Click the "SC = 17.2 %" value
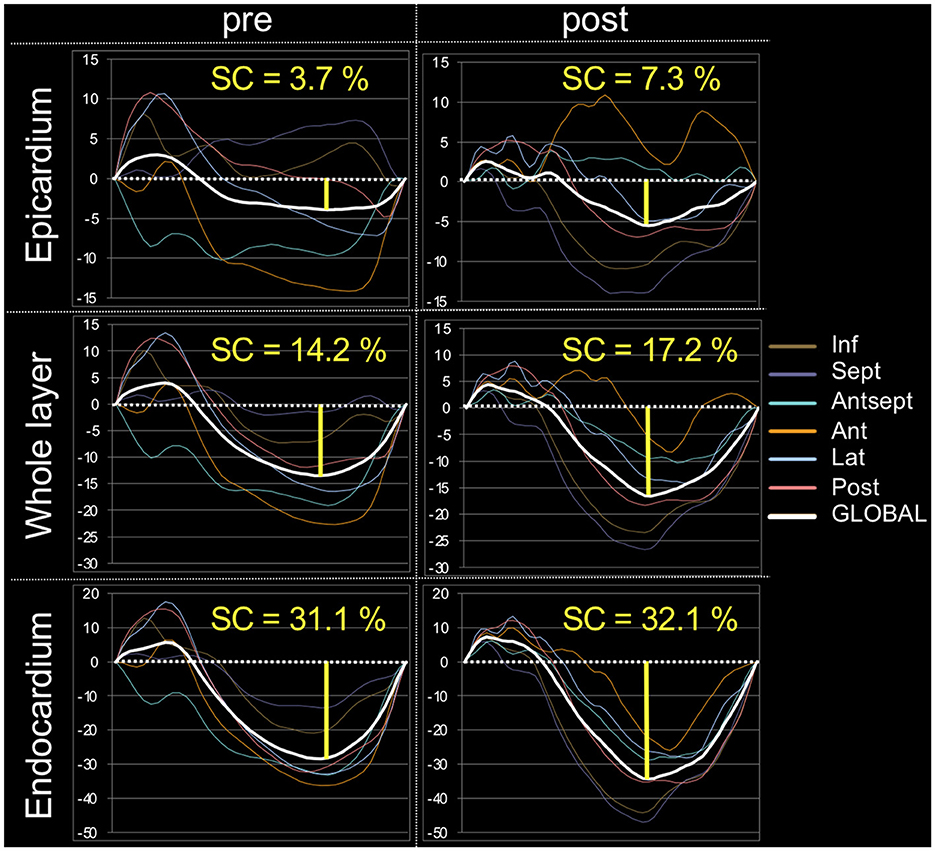The image size is (935, 851). (650, 350)
